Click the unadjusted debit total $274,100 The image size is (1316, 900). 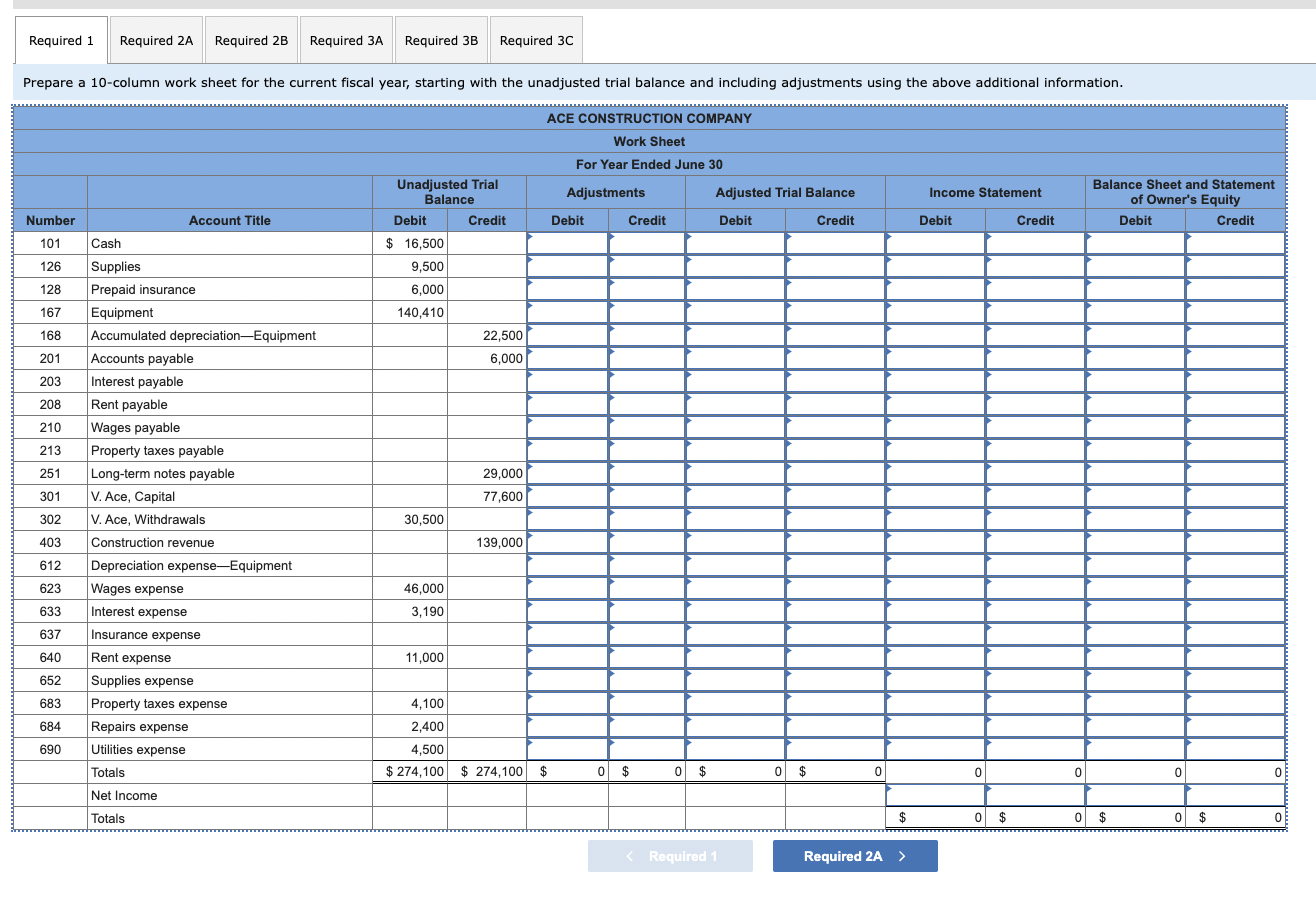coord(415,772)
